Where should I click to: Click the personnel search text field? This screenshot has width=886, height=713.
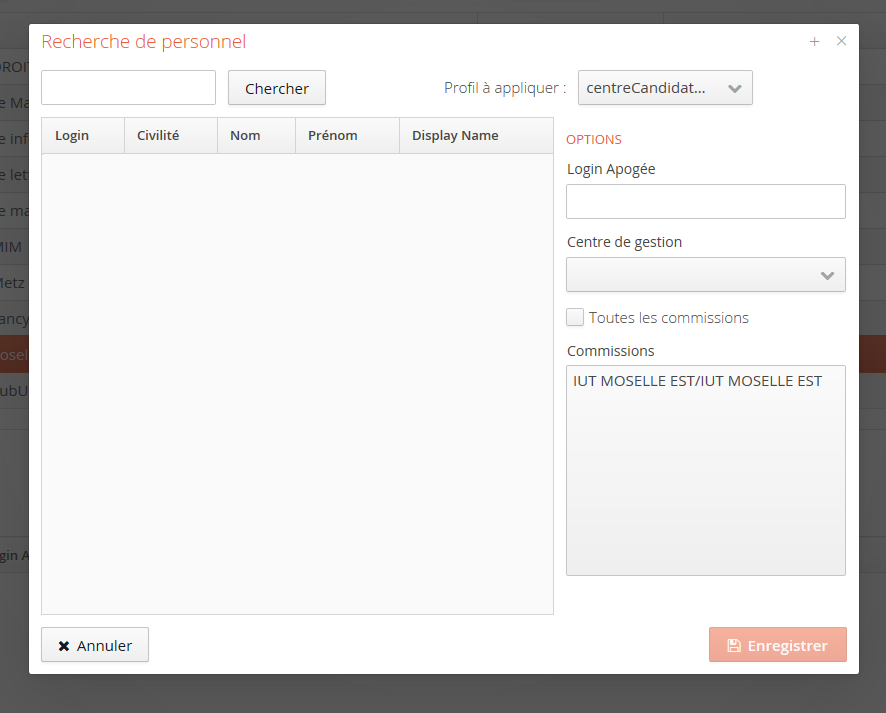(128, 88)
